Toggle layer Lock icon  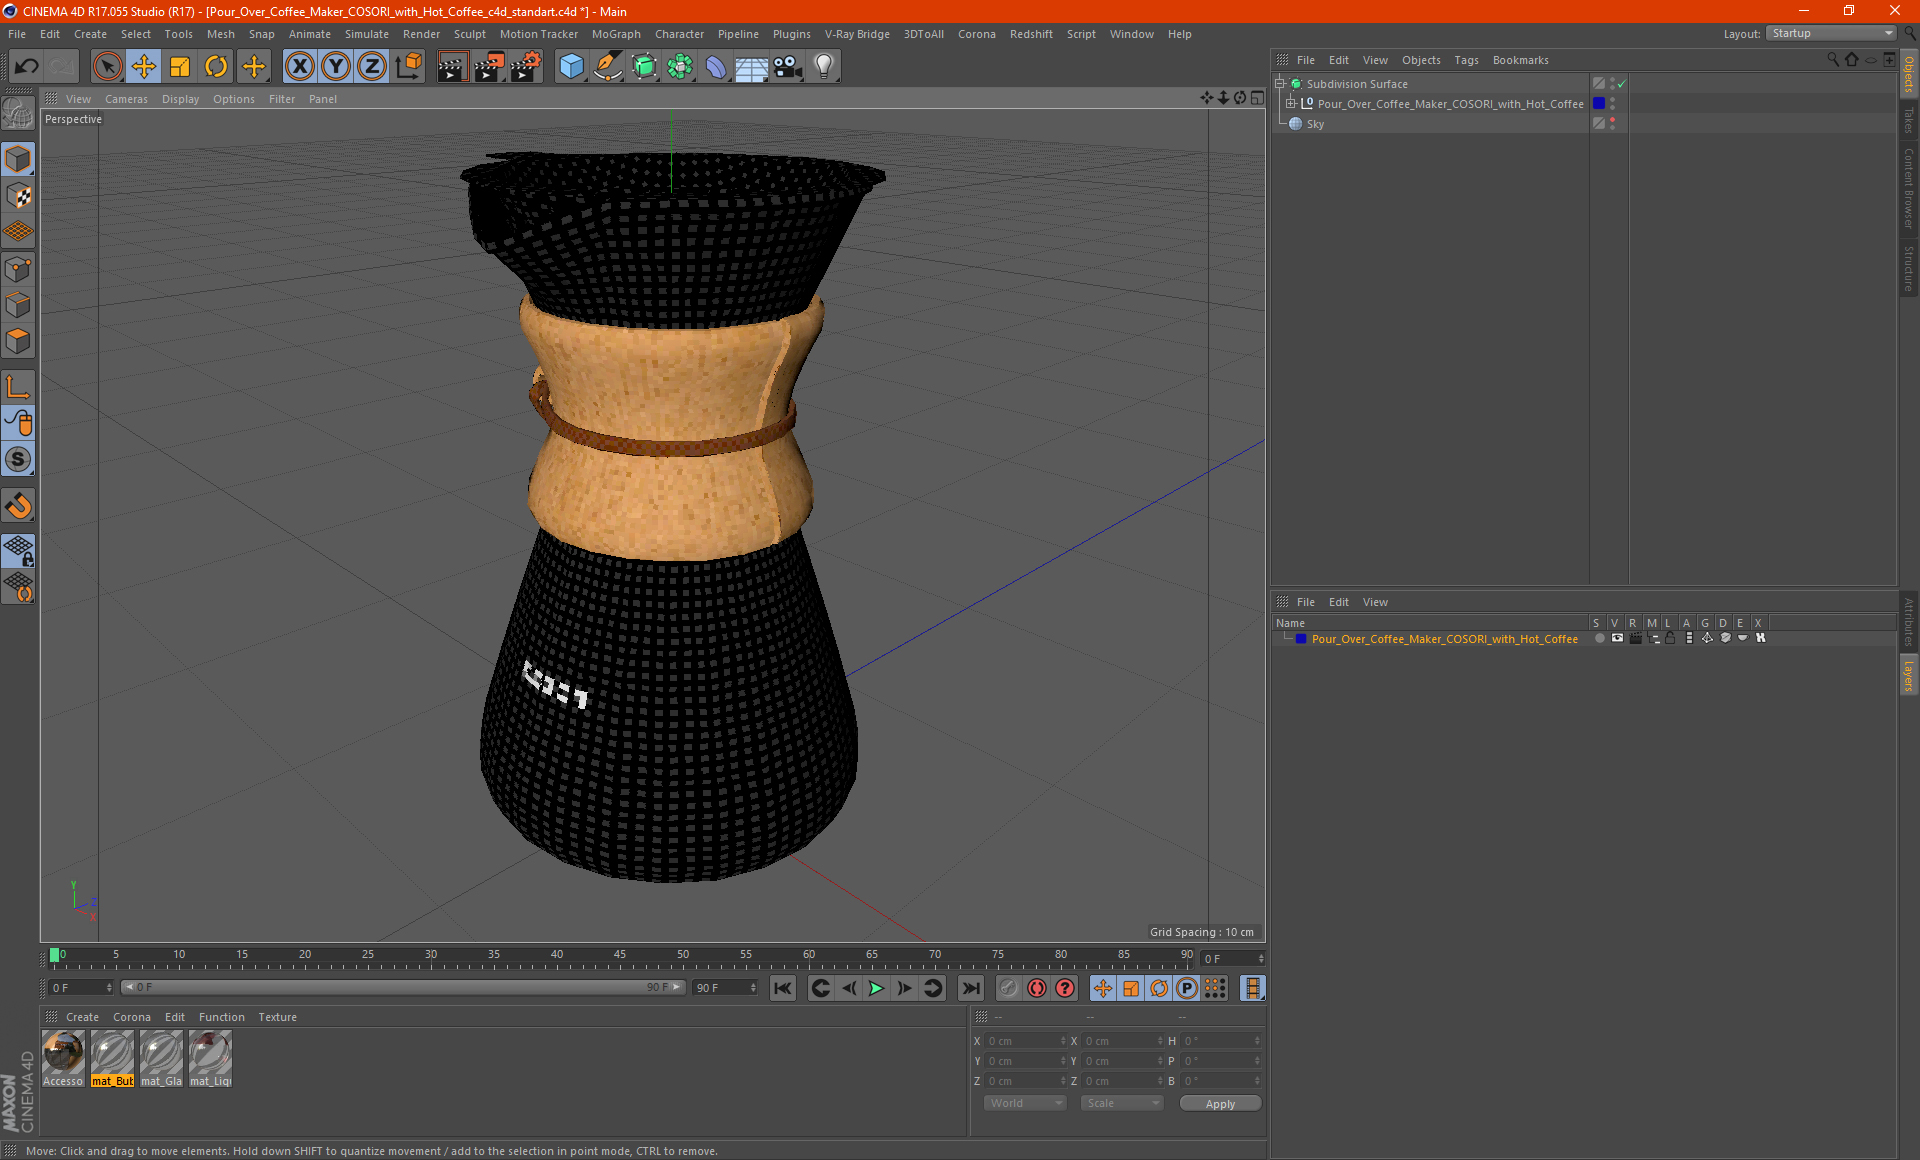point(1670,638)
